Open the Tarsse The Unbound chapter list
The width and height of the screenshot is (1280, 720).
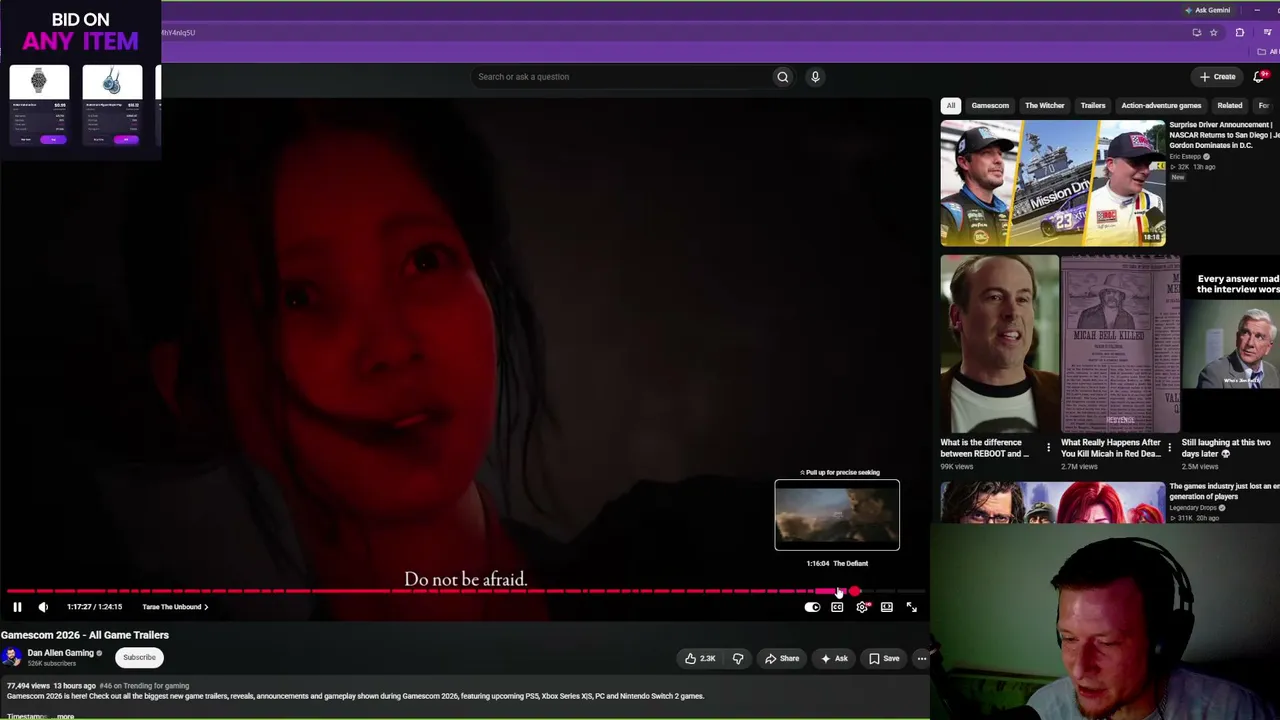pyautogui.click(x=175, y=607)
